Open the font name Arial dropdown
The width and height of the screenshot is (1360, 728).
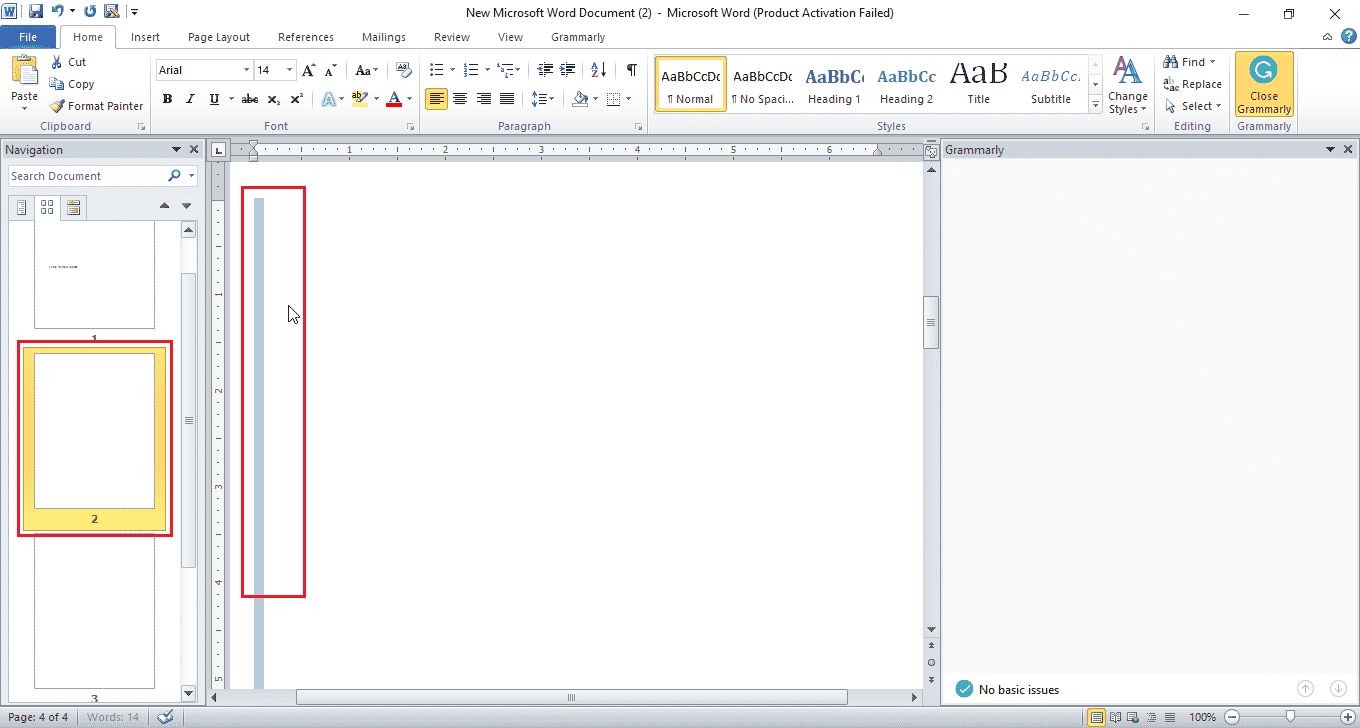(246, 70)
